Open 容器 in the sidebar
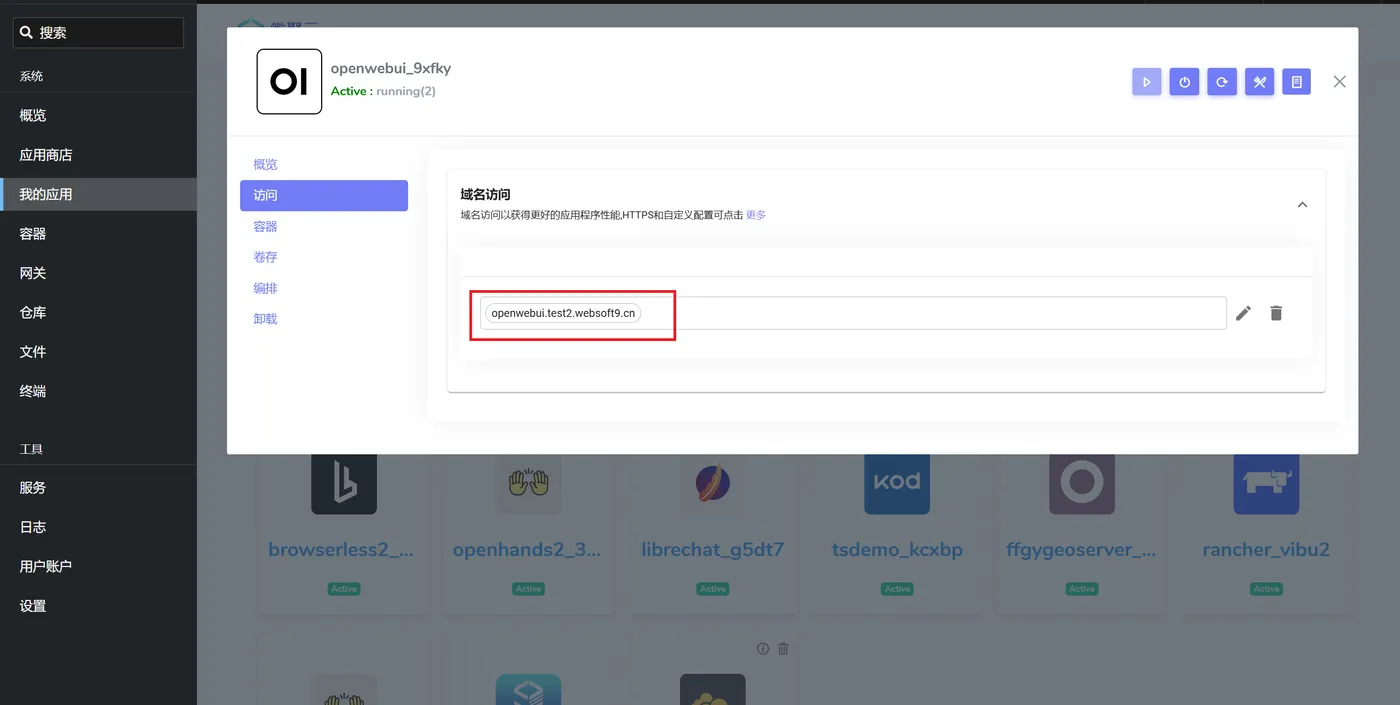Screen dimensions: 1400x705 (x=98, y=233)
